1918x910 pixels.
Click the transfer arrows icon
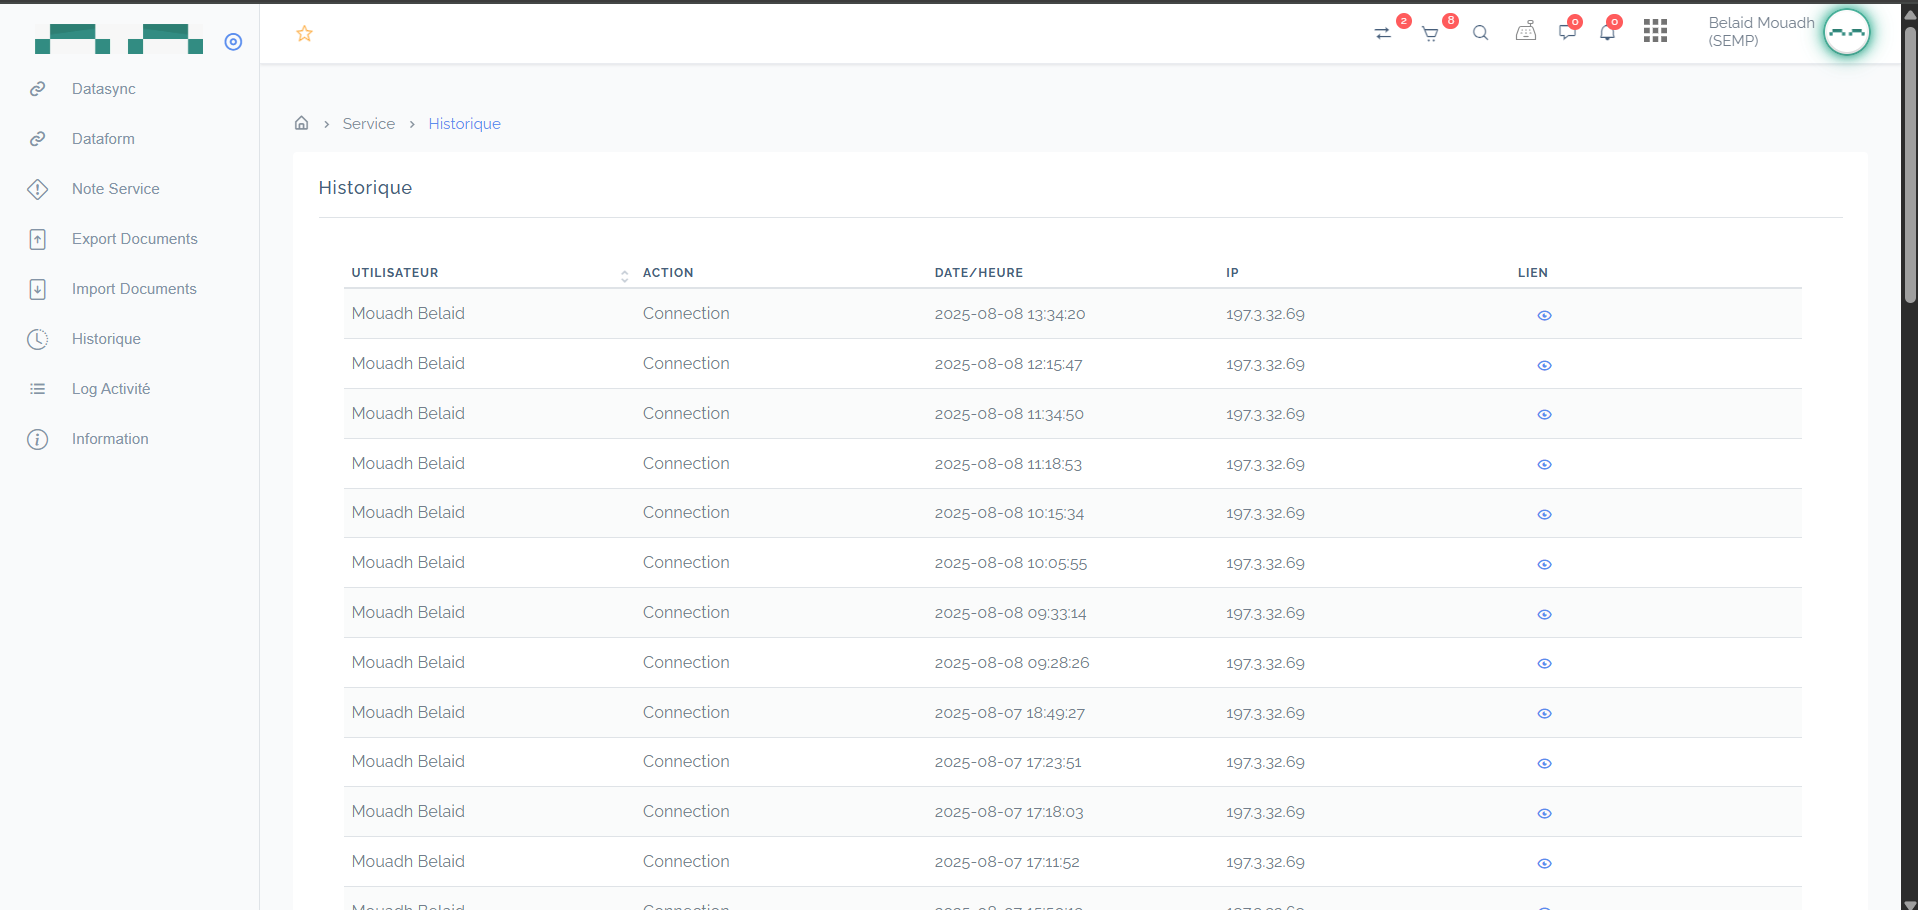pyautogui.click(x=1383, y=34)
